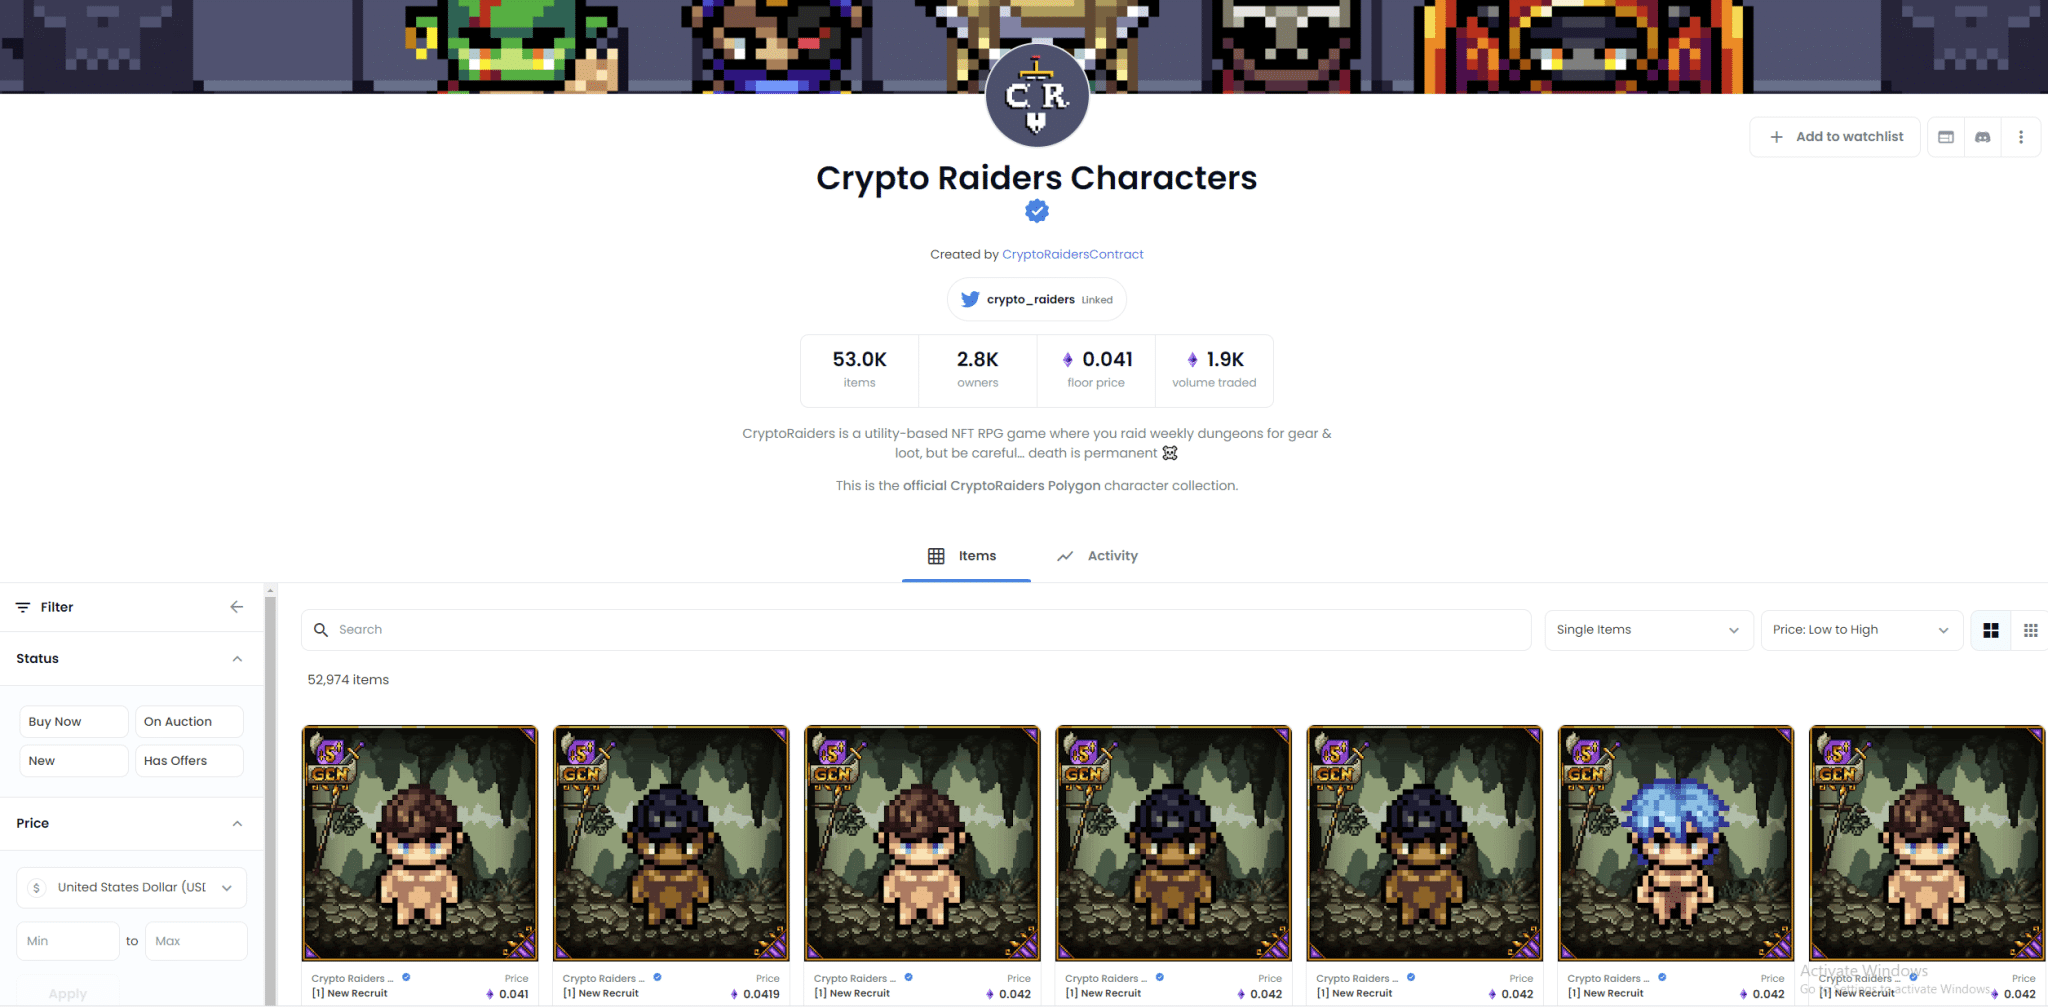
Task: Open the Price: Low to High sort dropdown
Action: coord(1861,630)
